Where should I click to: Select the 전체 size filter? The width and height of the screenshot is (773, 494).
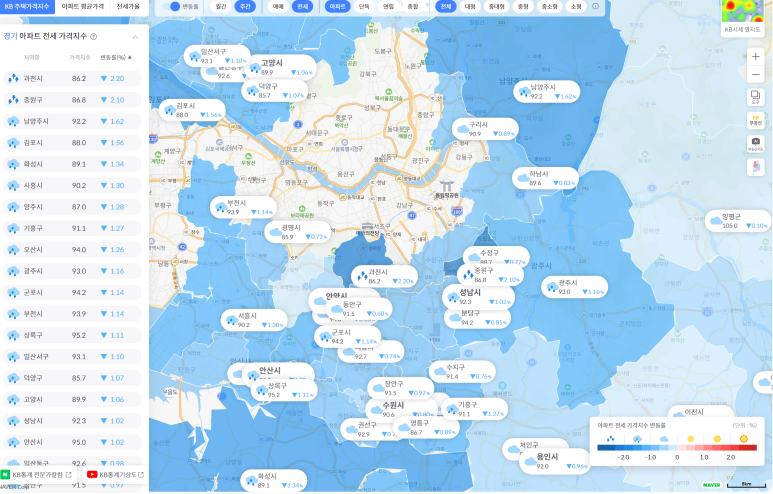(x=446, y=6)
